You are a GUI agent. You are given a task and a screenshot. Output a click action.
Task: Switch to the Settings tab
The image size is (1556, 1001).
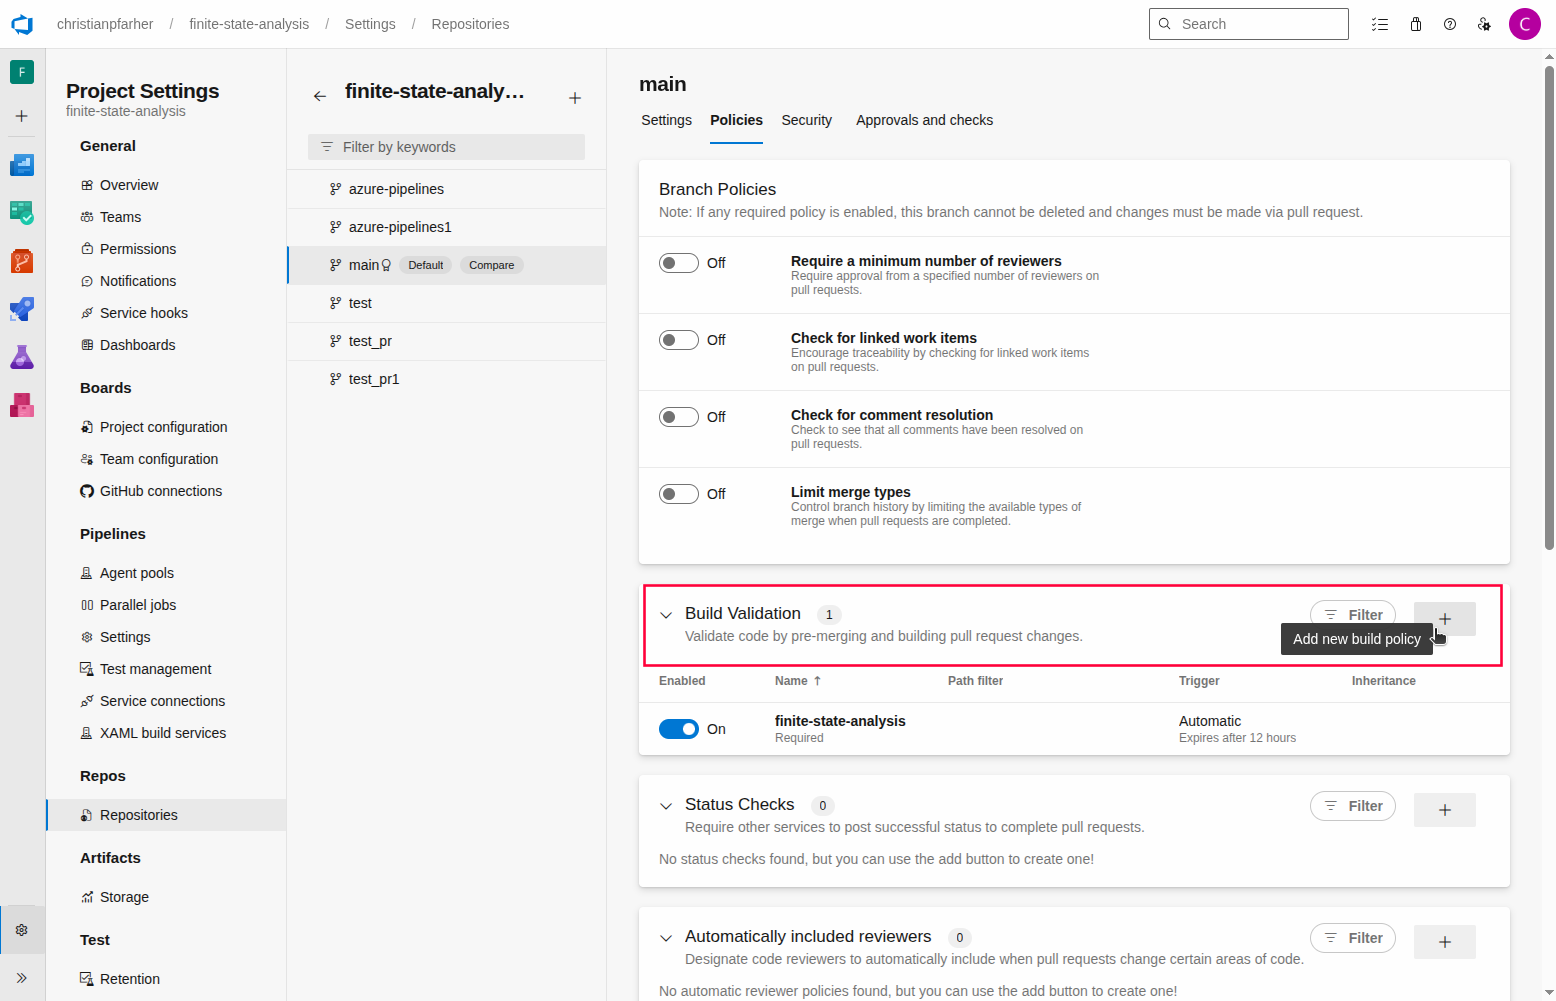click(666, 120)
